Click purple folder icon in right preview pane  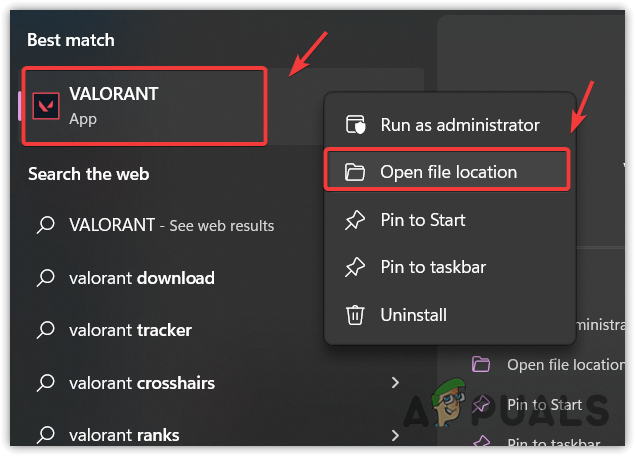[x=481, y=364]
